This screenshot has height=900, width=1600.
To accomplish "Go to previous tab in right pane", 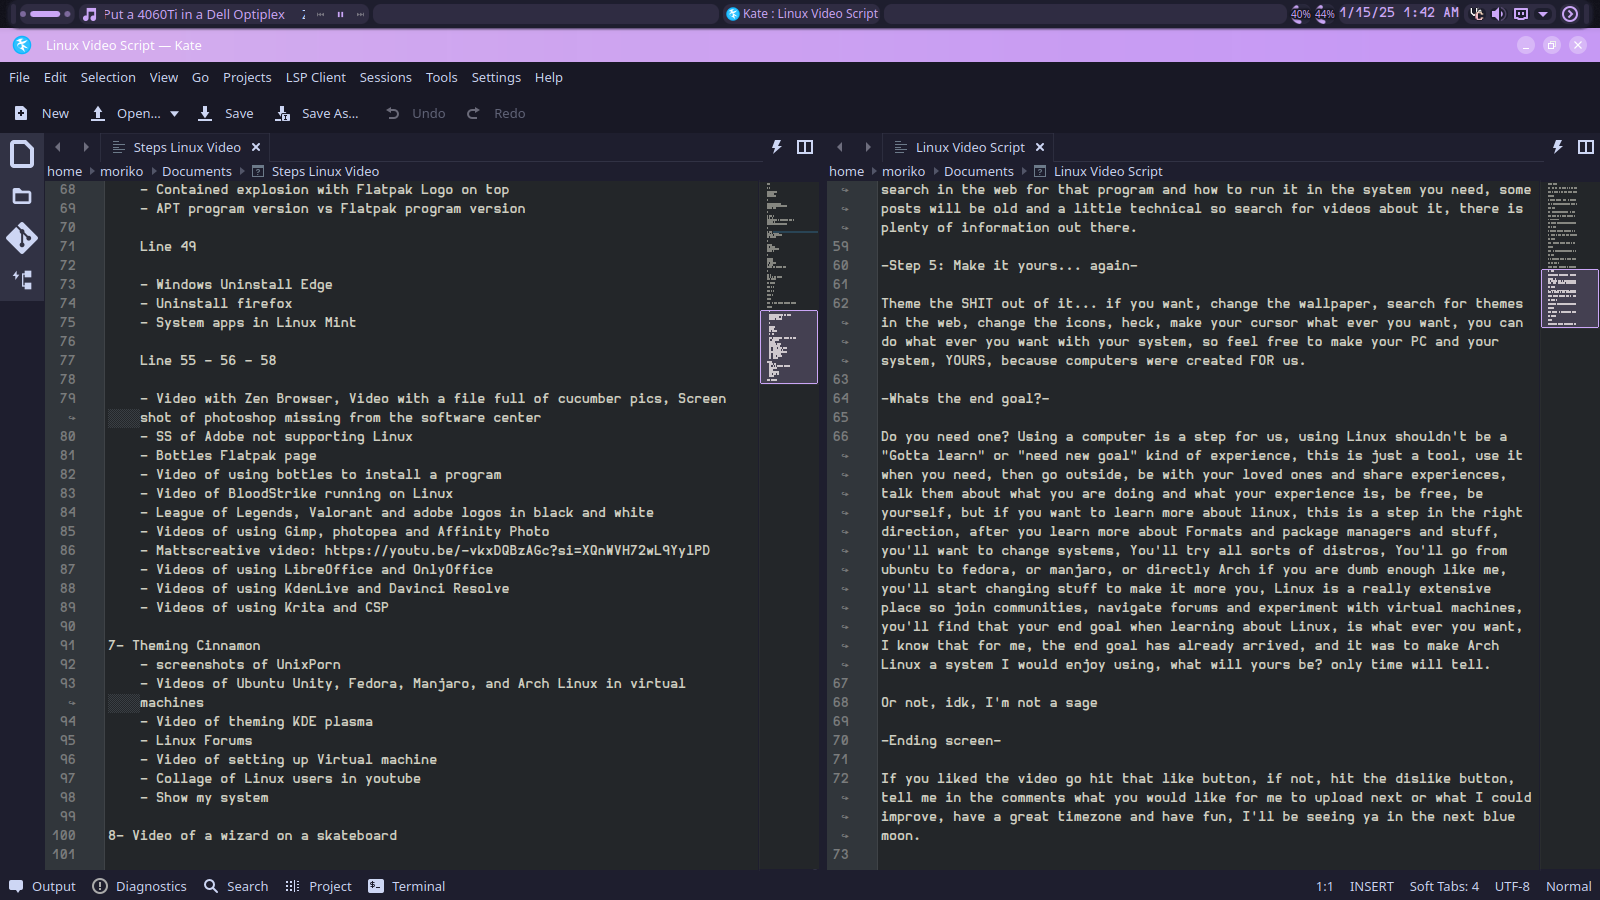I will (840, 147).
